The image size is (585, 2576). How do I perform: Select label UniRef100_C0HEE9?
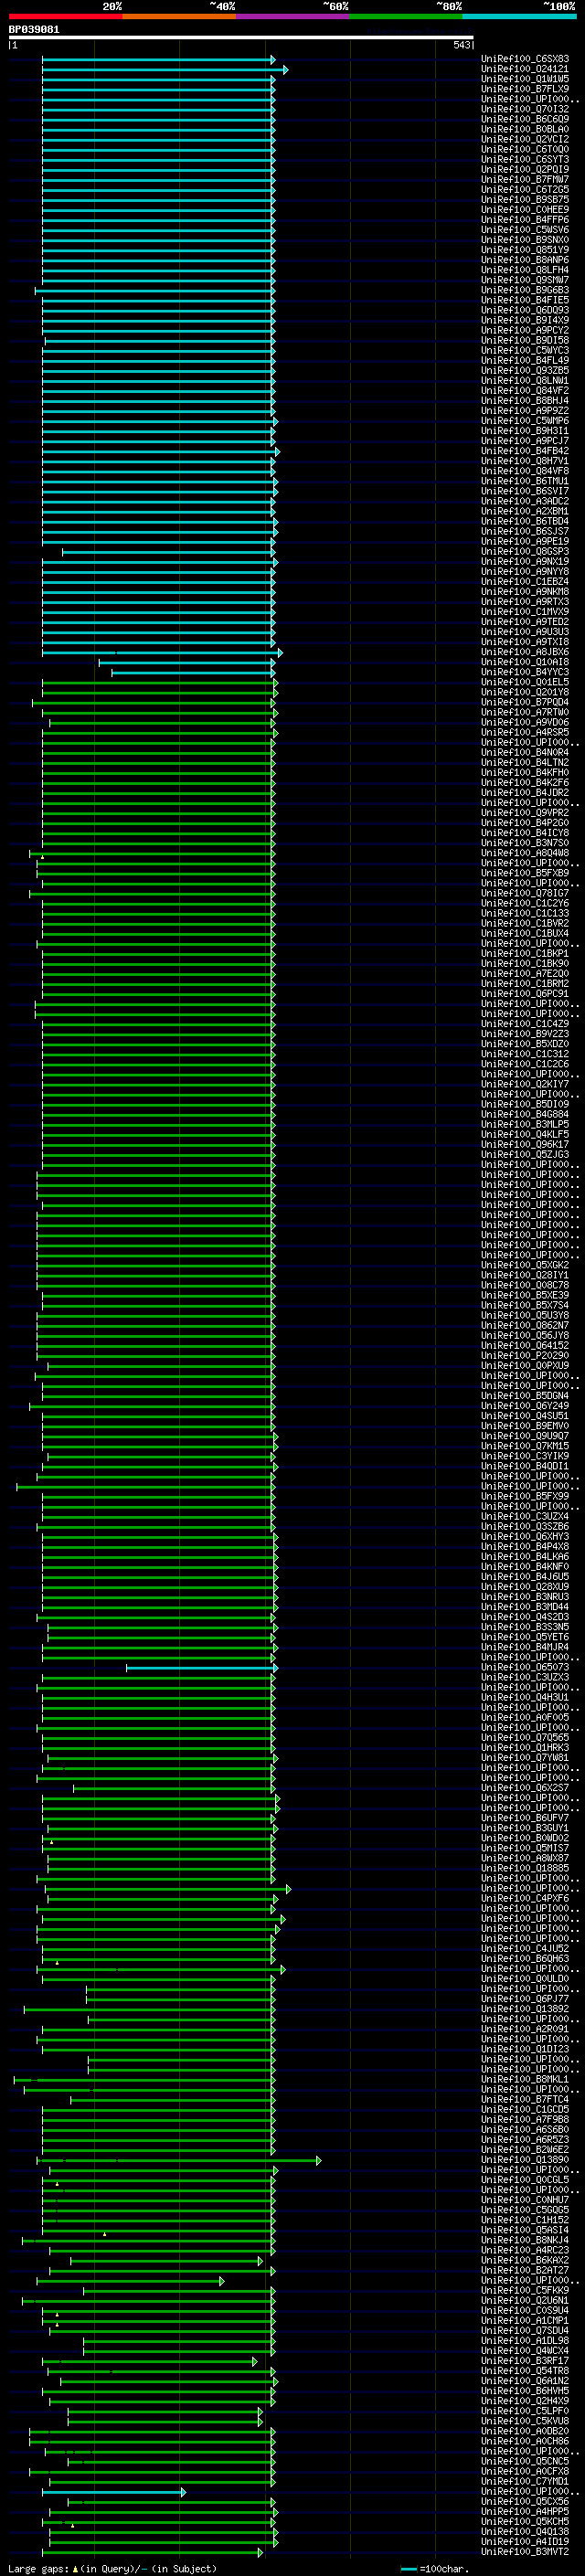[x=525, y=210]
